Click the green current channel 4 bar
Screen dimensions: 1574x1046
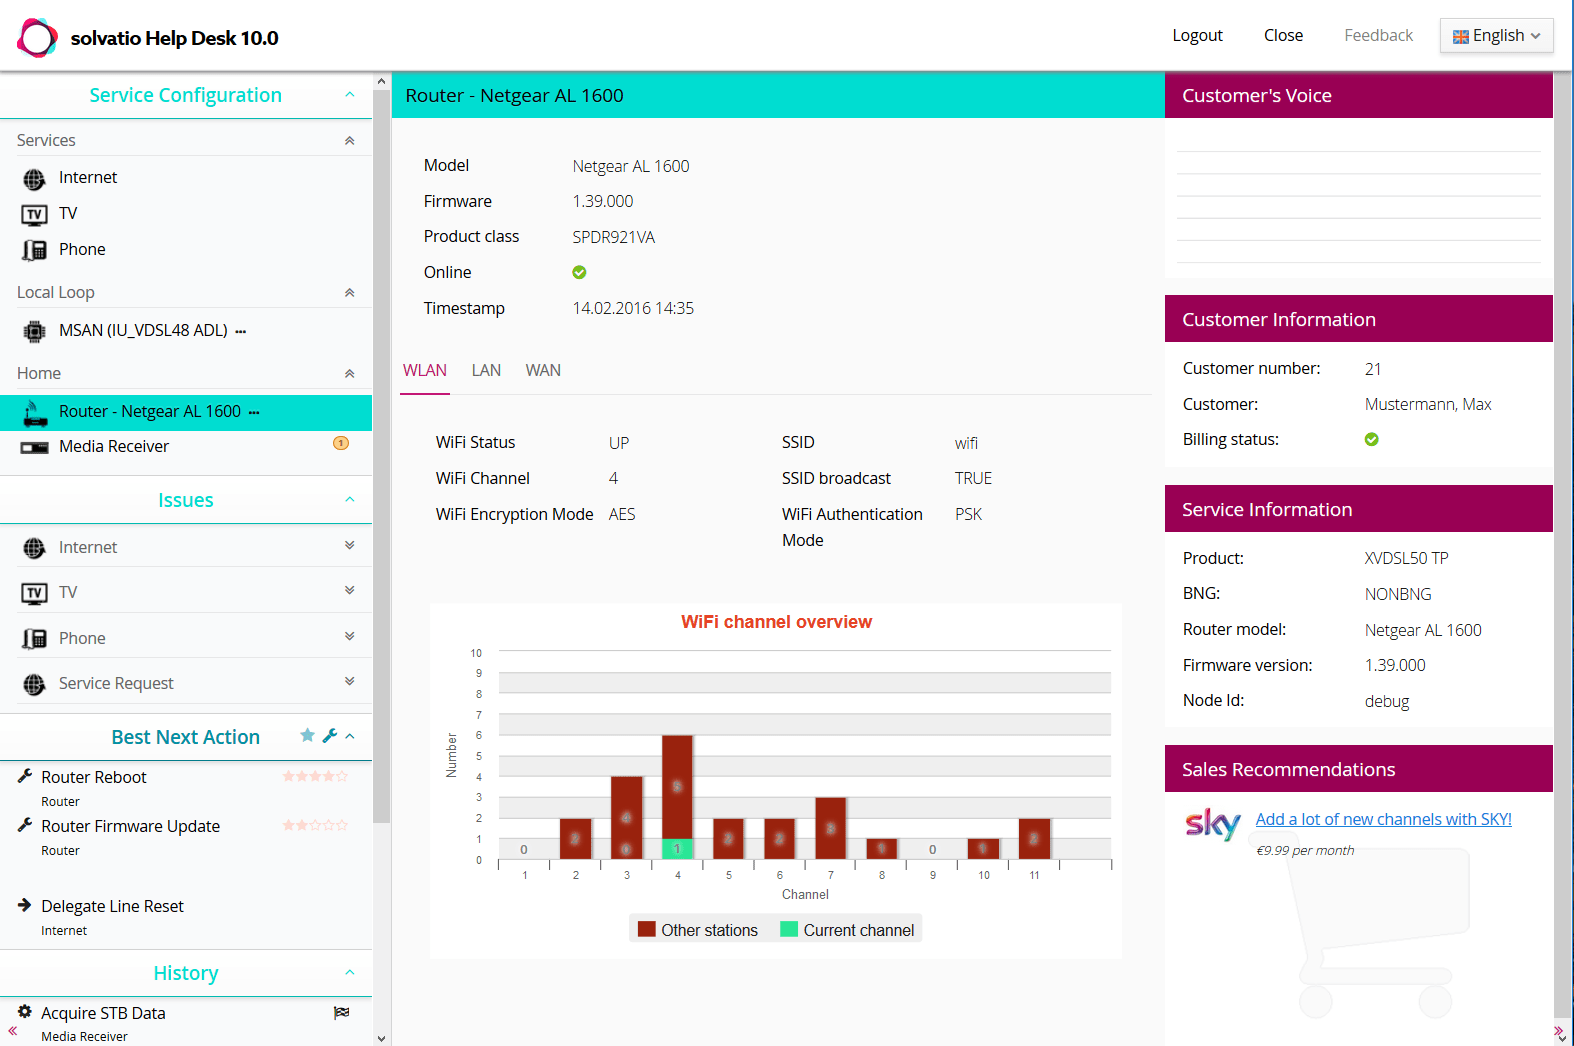coord(677,849)
